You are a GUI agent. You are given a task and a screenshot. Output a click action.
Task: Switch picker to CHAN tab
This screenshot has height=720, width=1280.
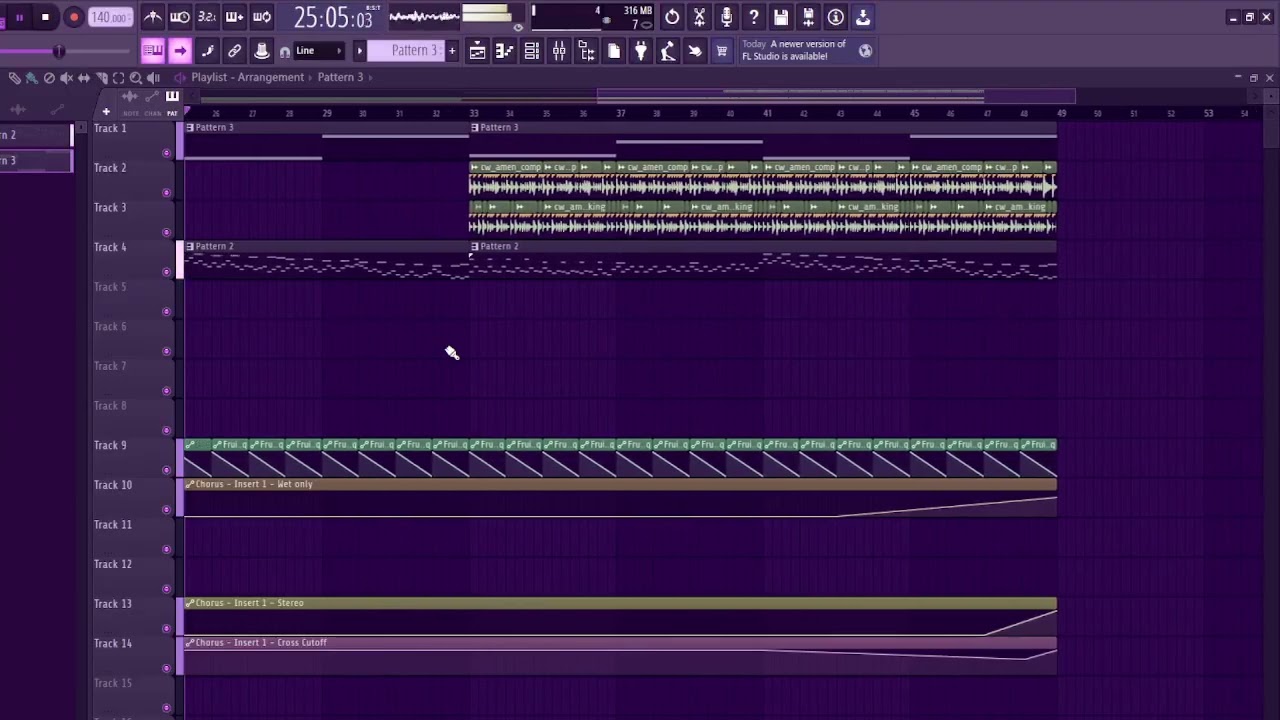[x=152, y=113]
